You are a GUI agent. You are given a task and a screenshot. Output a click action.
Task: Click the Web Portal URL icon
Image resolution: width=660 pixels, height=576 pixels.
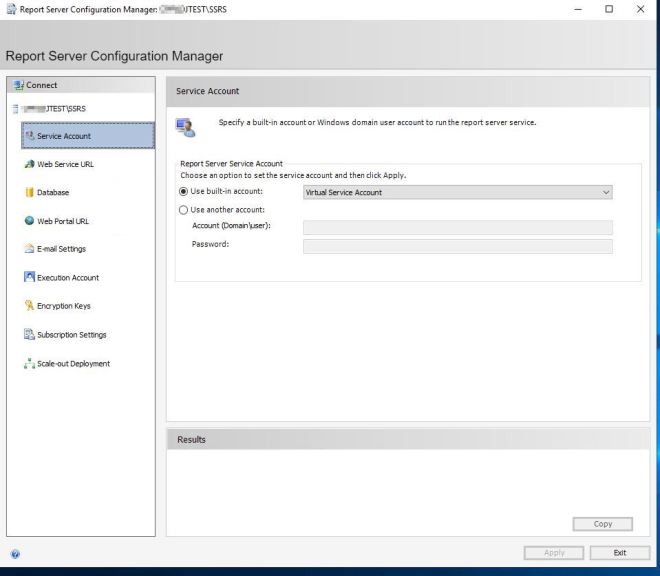point(28,221)
